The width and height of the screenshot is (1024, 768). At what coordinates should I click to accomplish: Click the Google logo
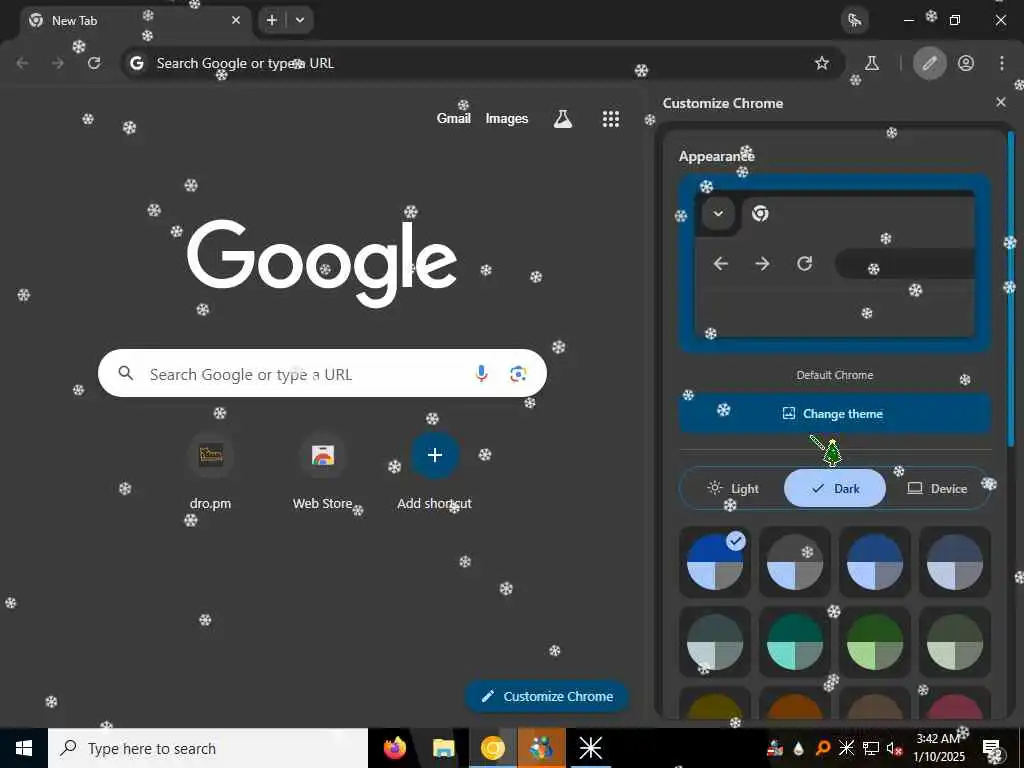pyautogui.click(x=322, y=263)
